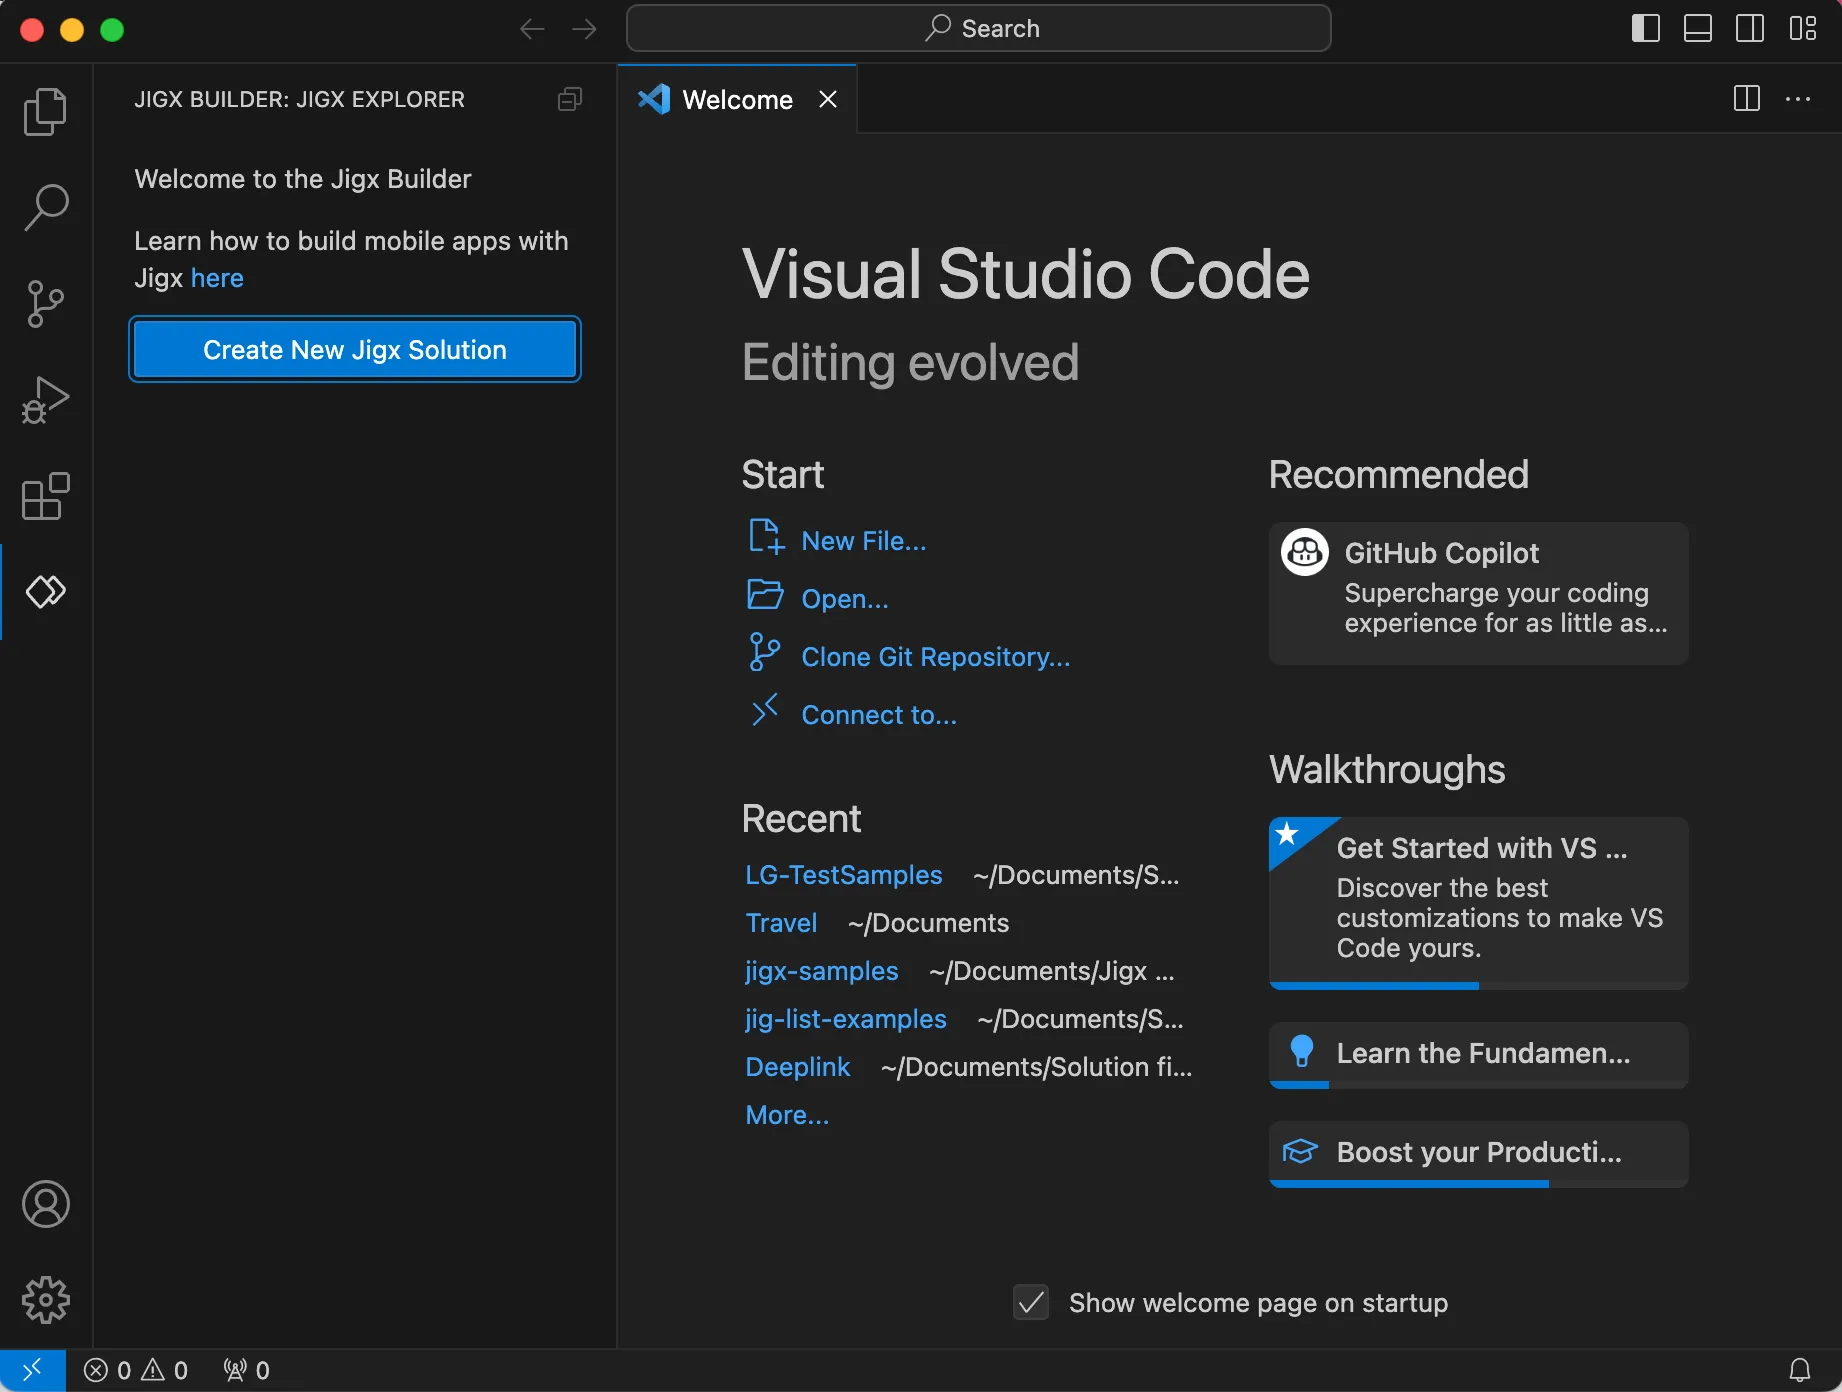The image size is (1842, 1392).
Task: Open the Extensions view
Action: [x=46, y=496]
